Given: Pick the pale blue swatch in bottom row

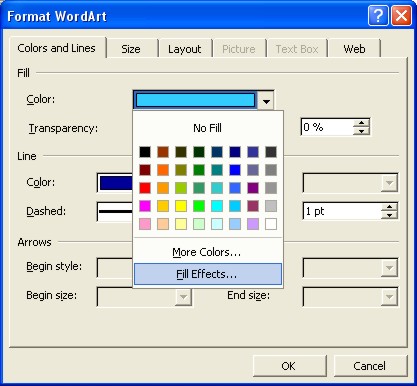Looking at the screenshot, I should tap(235, 224).
